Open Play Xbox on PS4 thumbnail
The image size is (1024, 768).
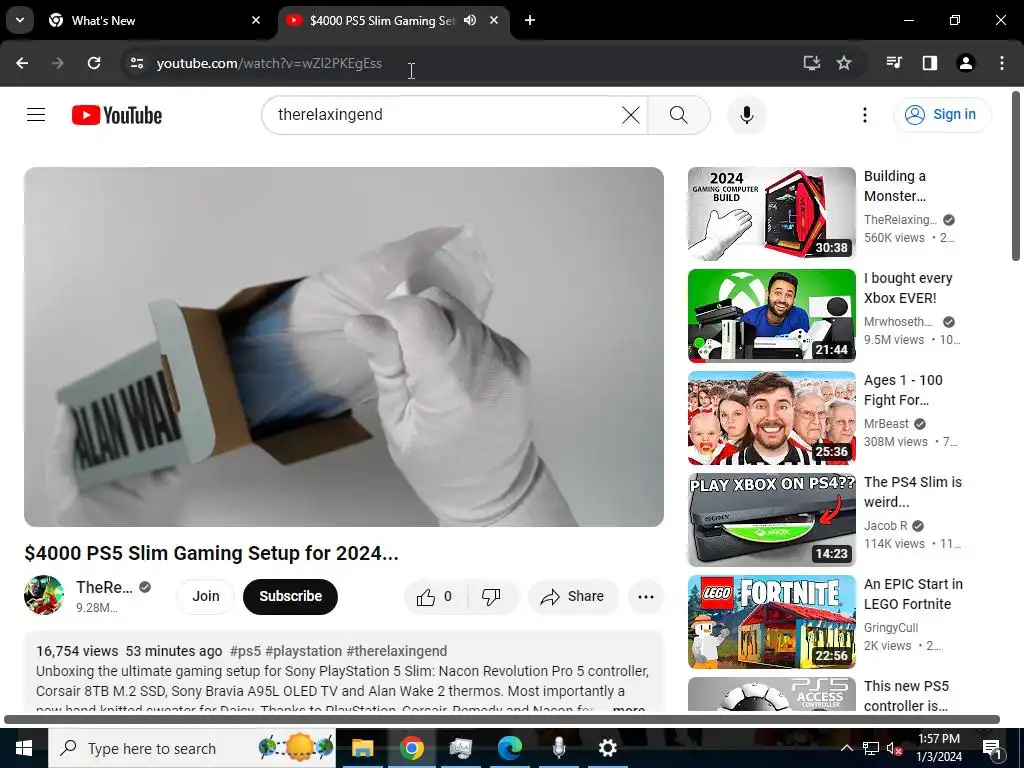point(771,520)
